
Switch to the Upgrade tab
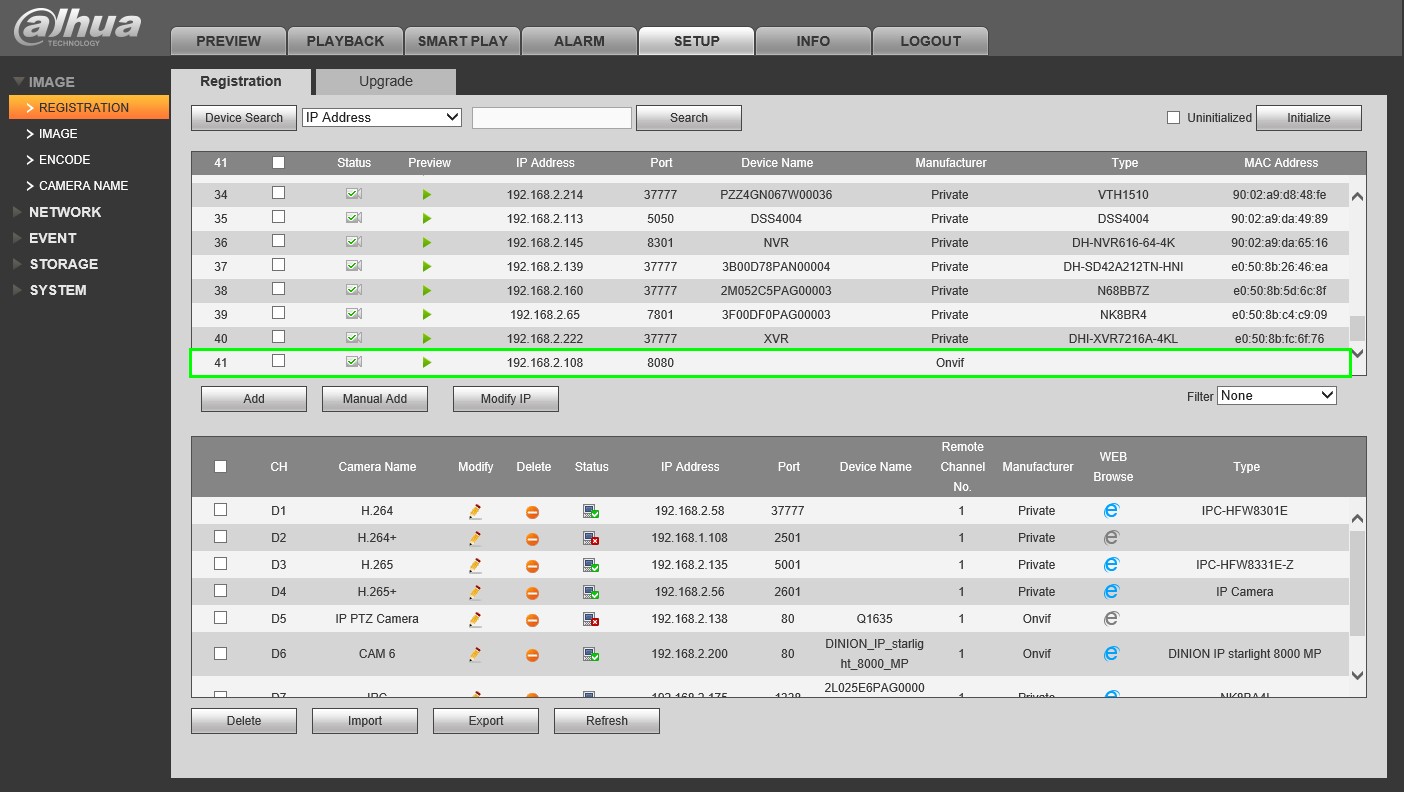(386, 82)
